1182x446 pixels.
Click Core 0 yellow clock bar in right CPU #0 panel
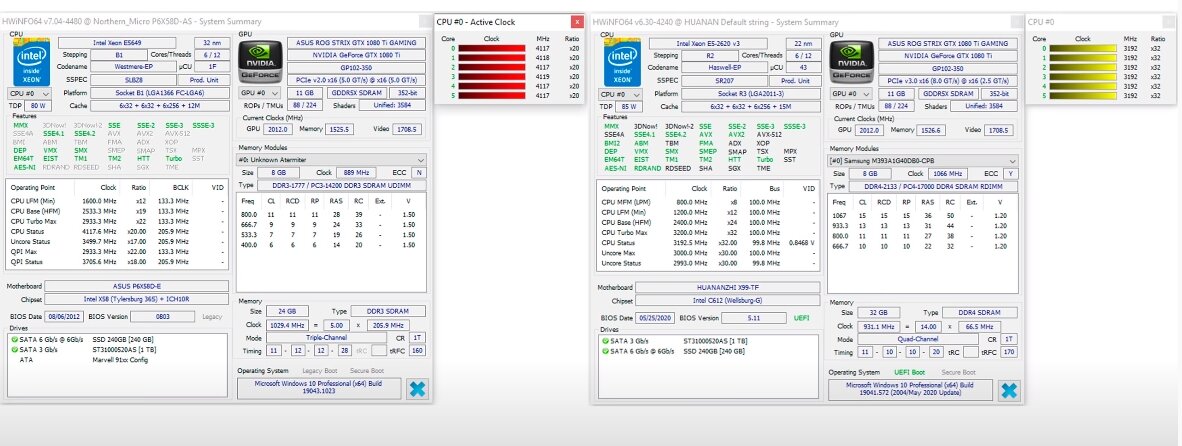tap(1083, 48)
